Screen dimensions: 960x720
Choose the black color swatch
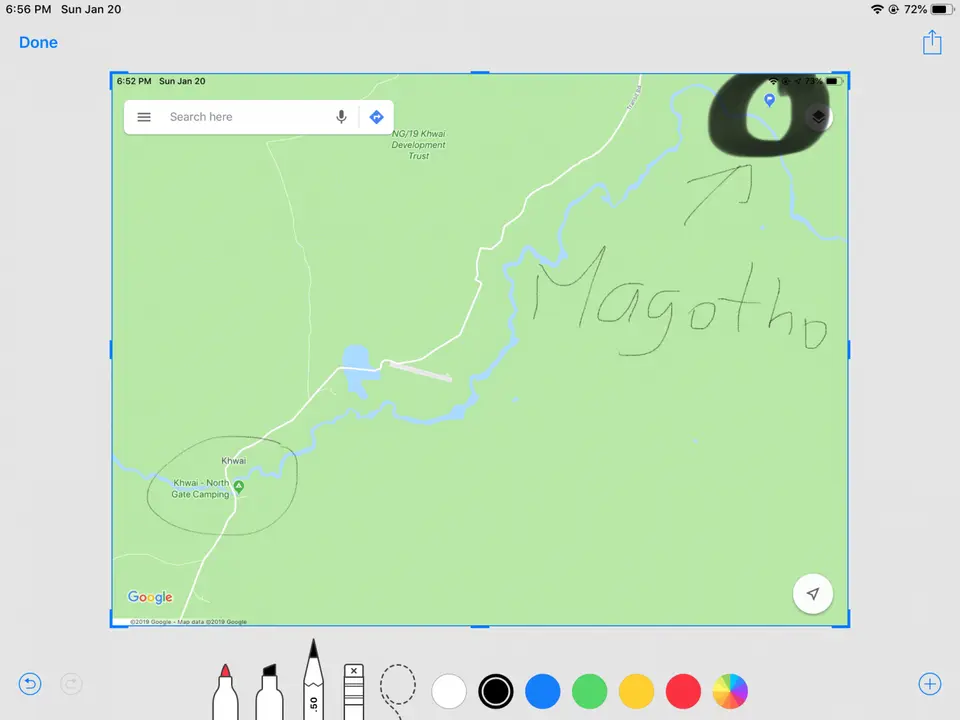pos(495,691)
